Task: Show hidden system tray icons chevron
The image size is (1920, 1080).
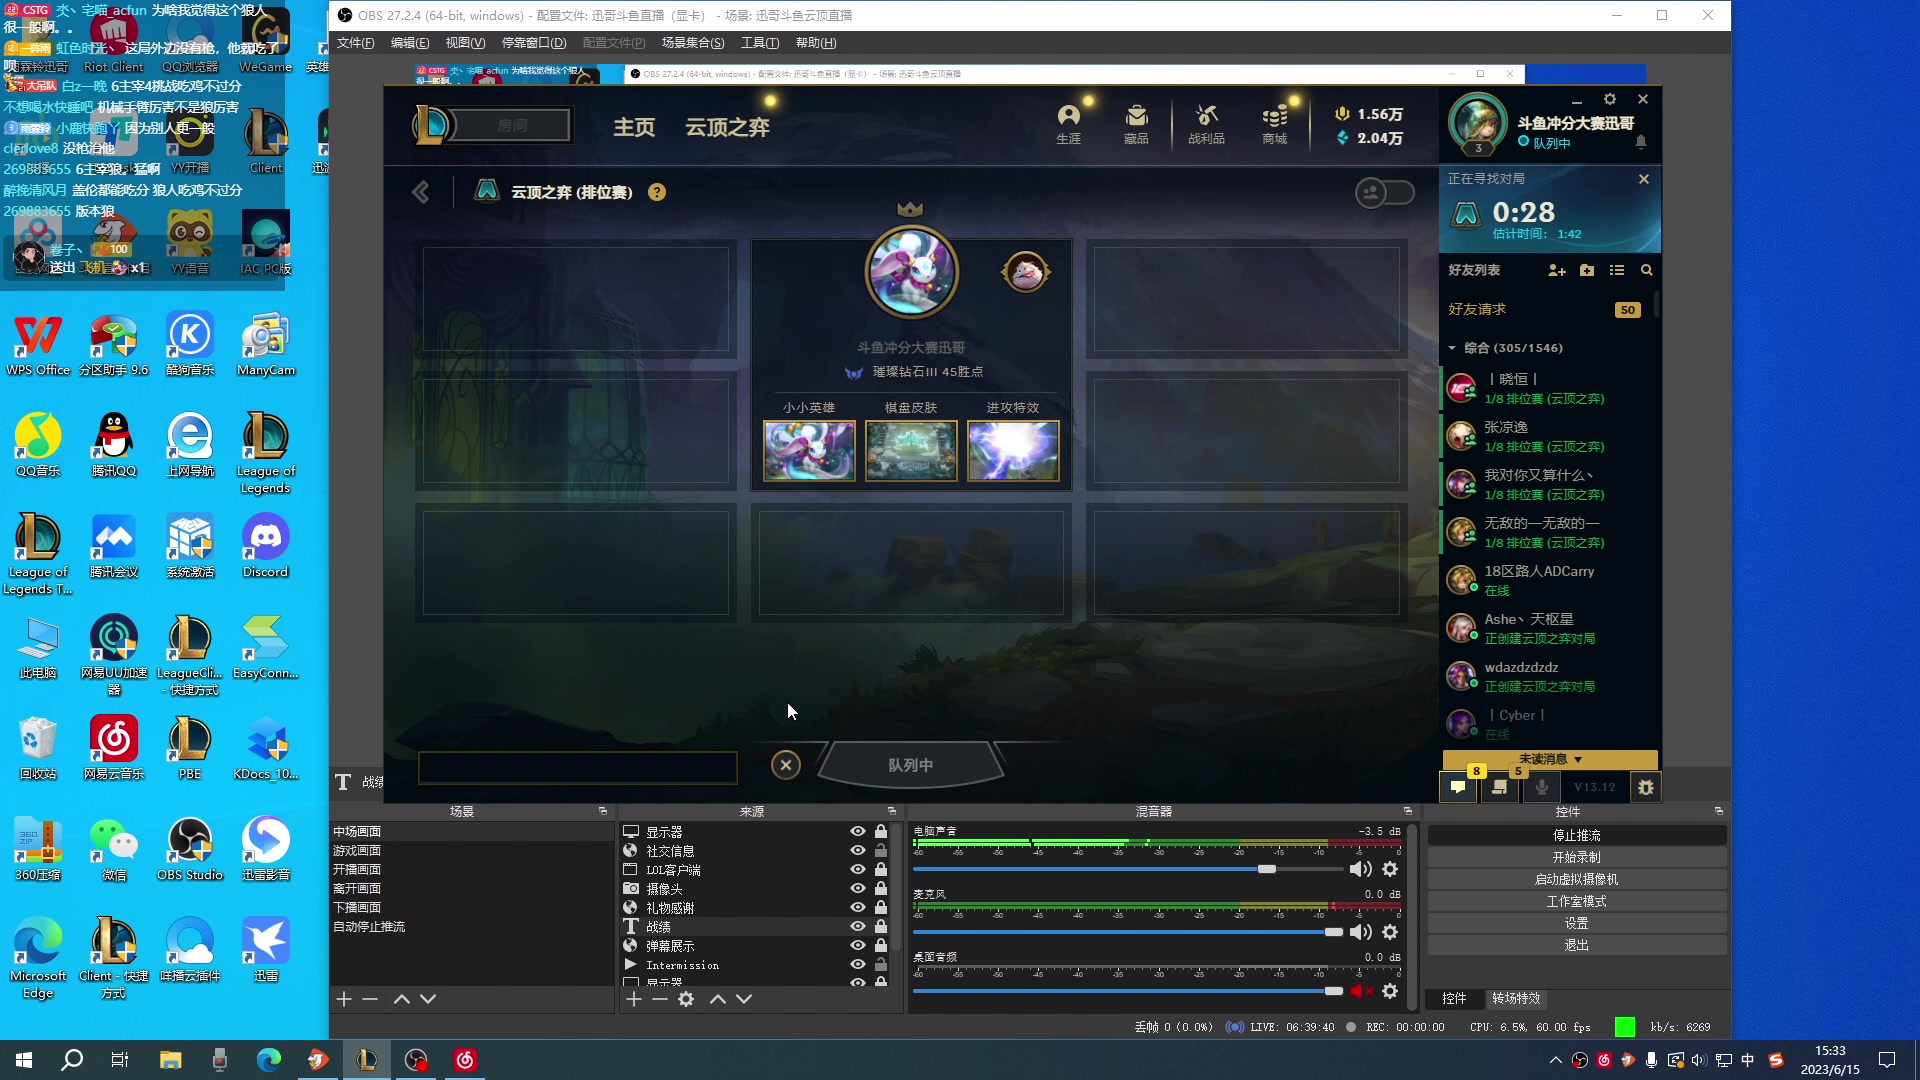Action: click(1555, 1060)
